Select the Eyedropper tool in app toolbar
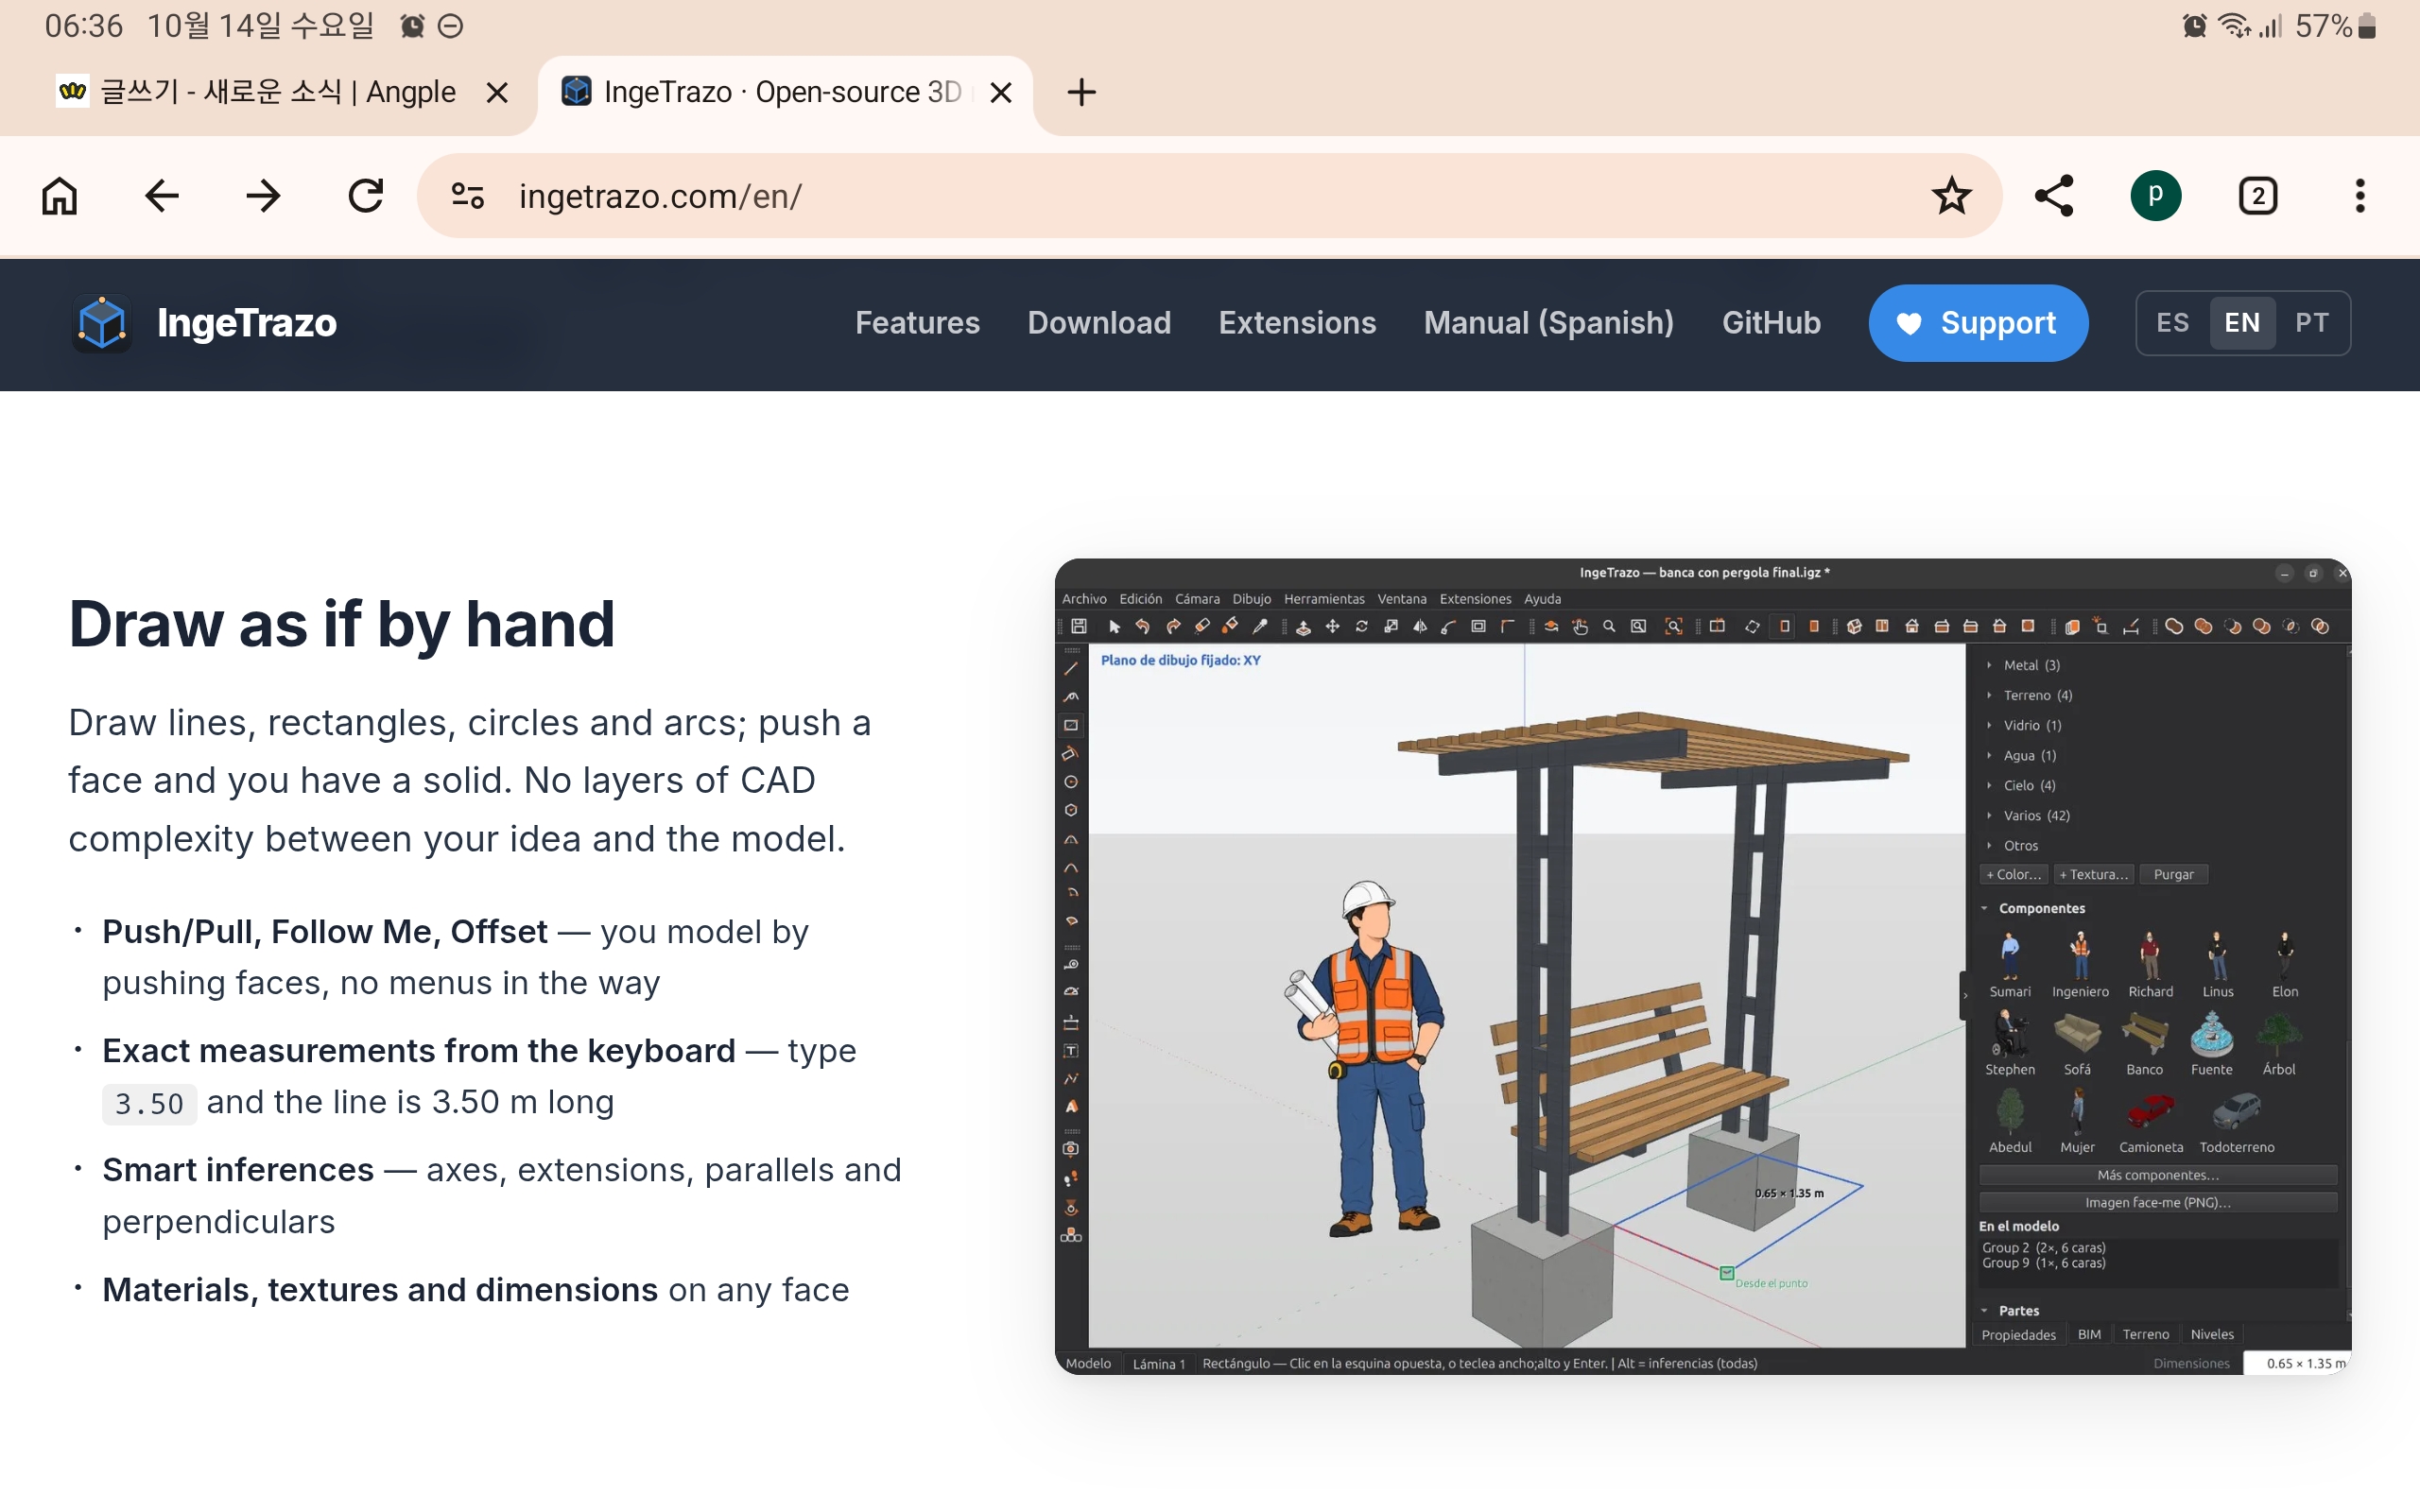Viewport: 2420px width, 1512px height. [x=1260, y=627]
